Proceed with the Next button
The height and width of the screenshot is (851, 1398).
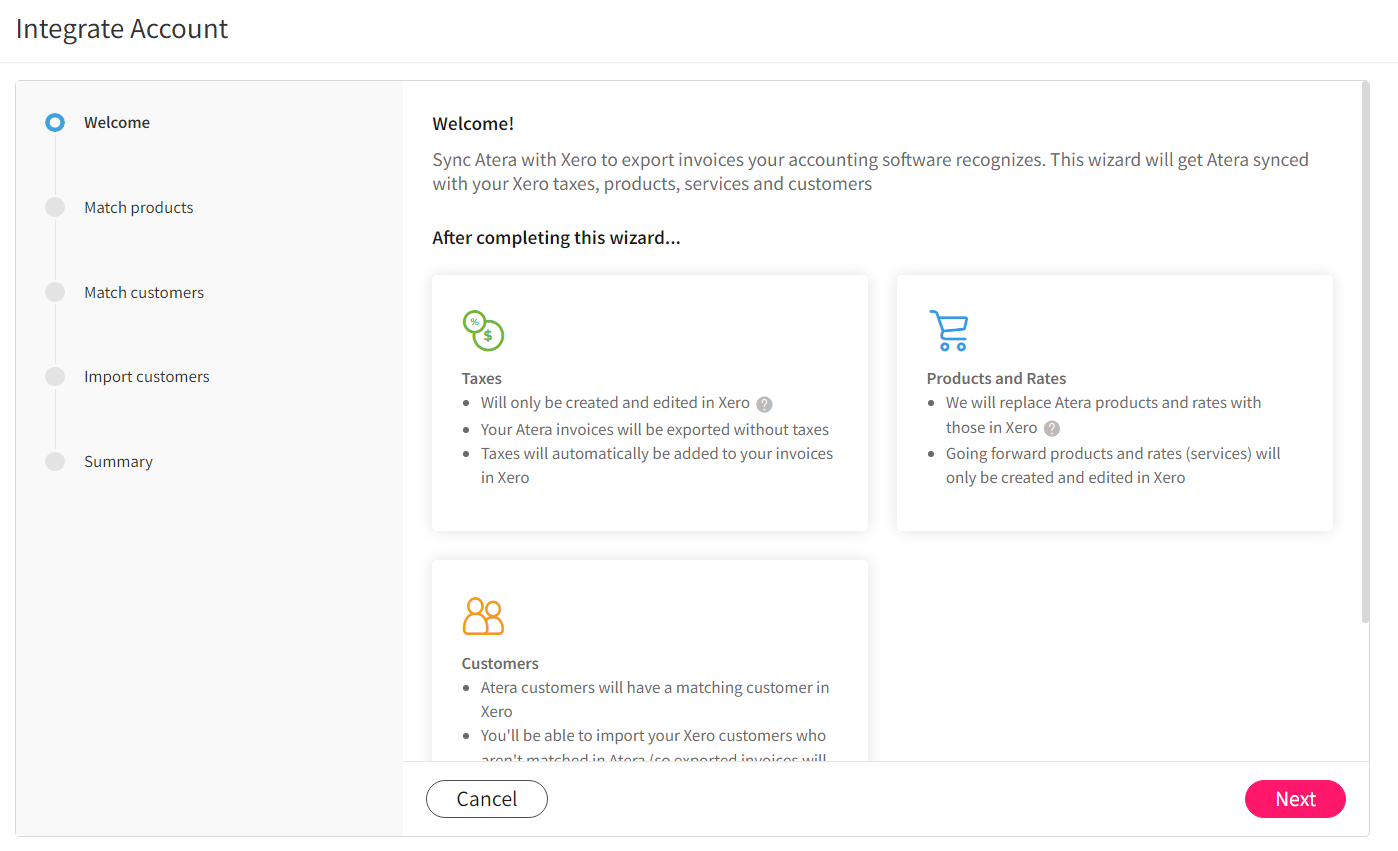[1295, 799]
